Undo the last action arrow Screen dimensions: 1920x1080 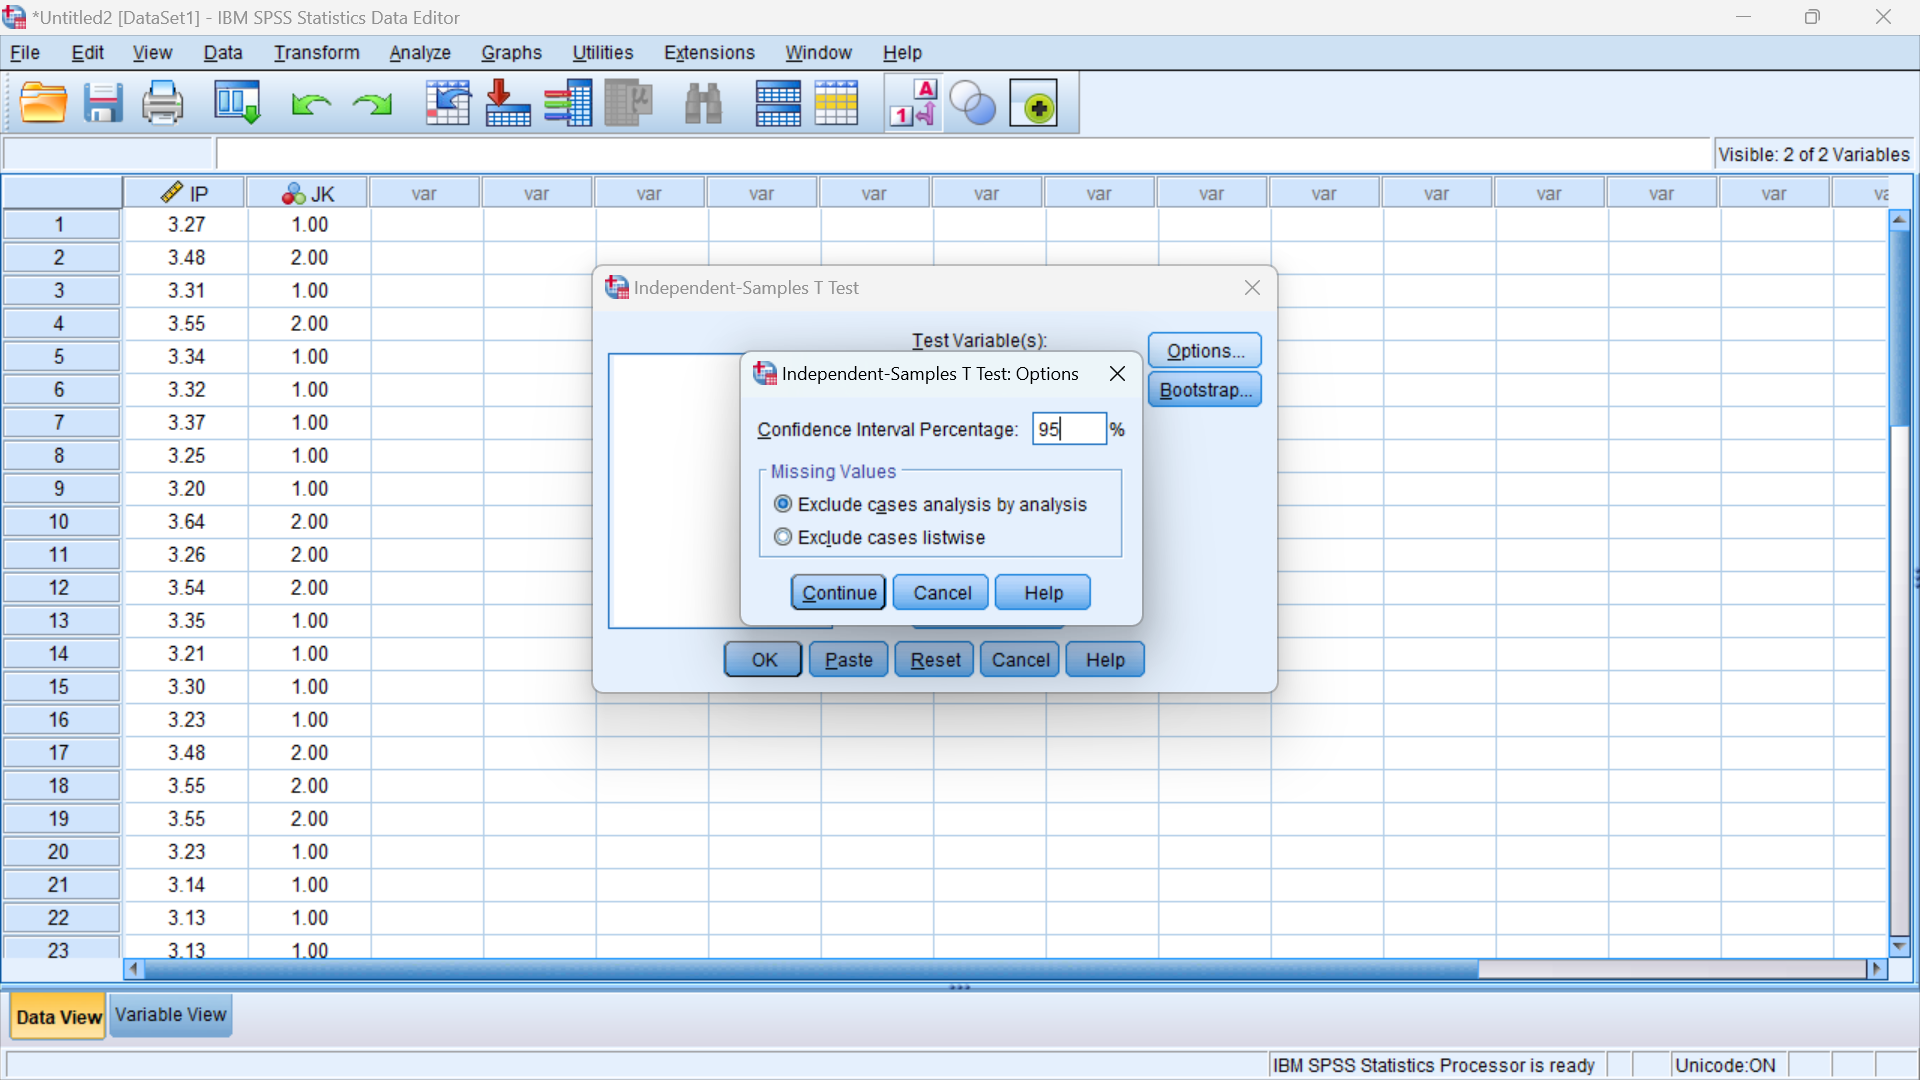[x=311, y=104]
